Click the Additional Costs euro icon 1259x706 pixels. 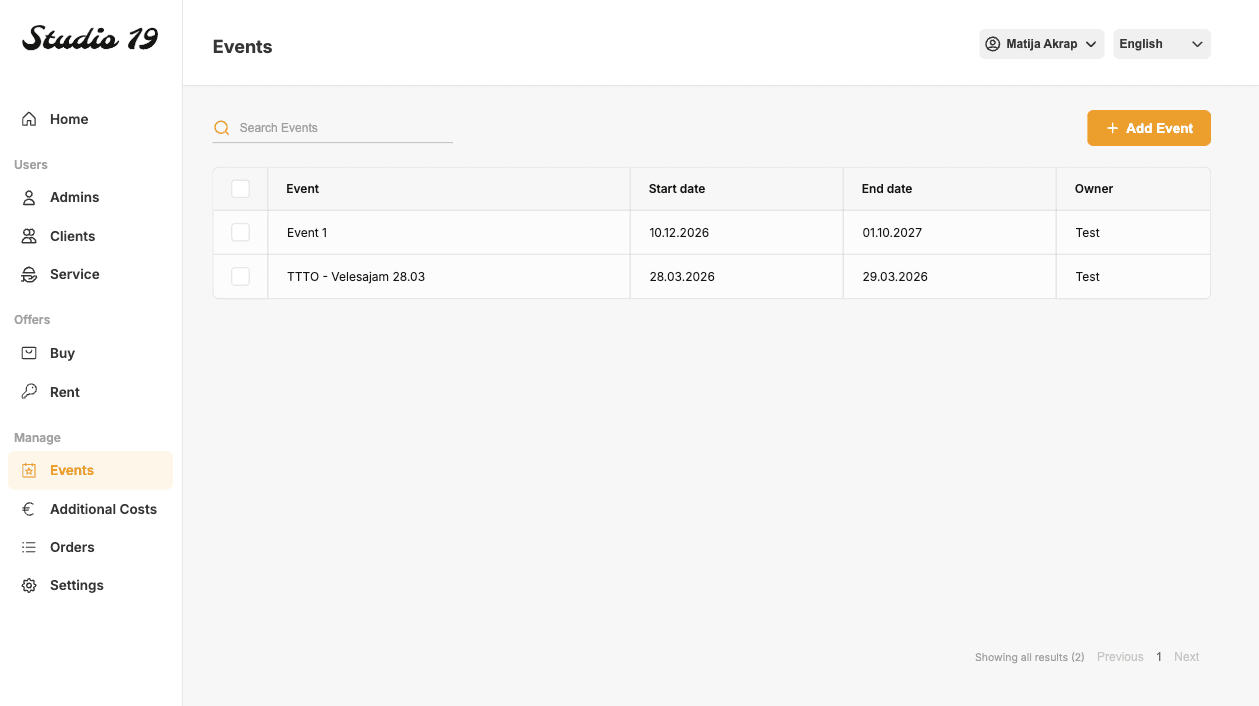(x=29, y=508)
